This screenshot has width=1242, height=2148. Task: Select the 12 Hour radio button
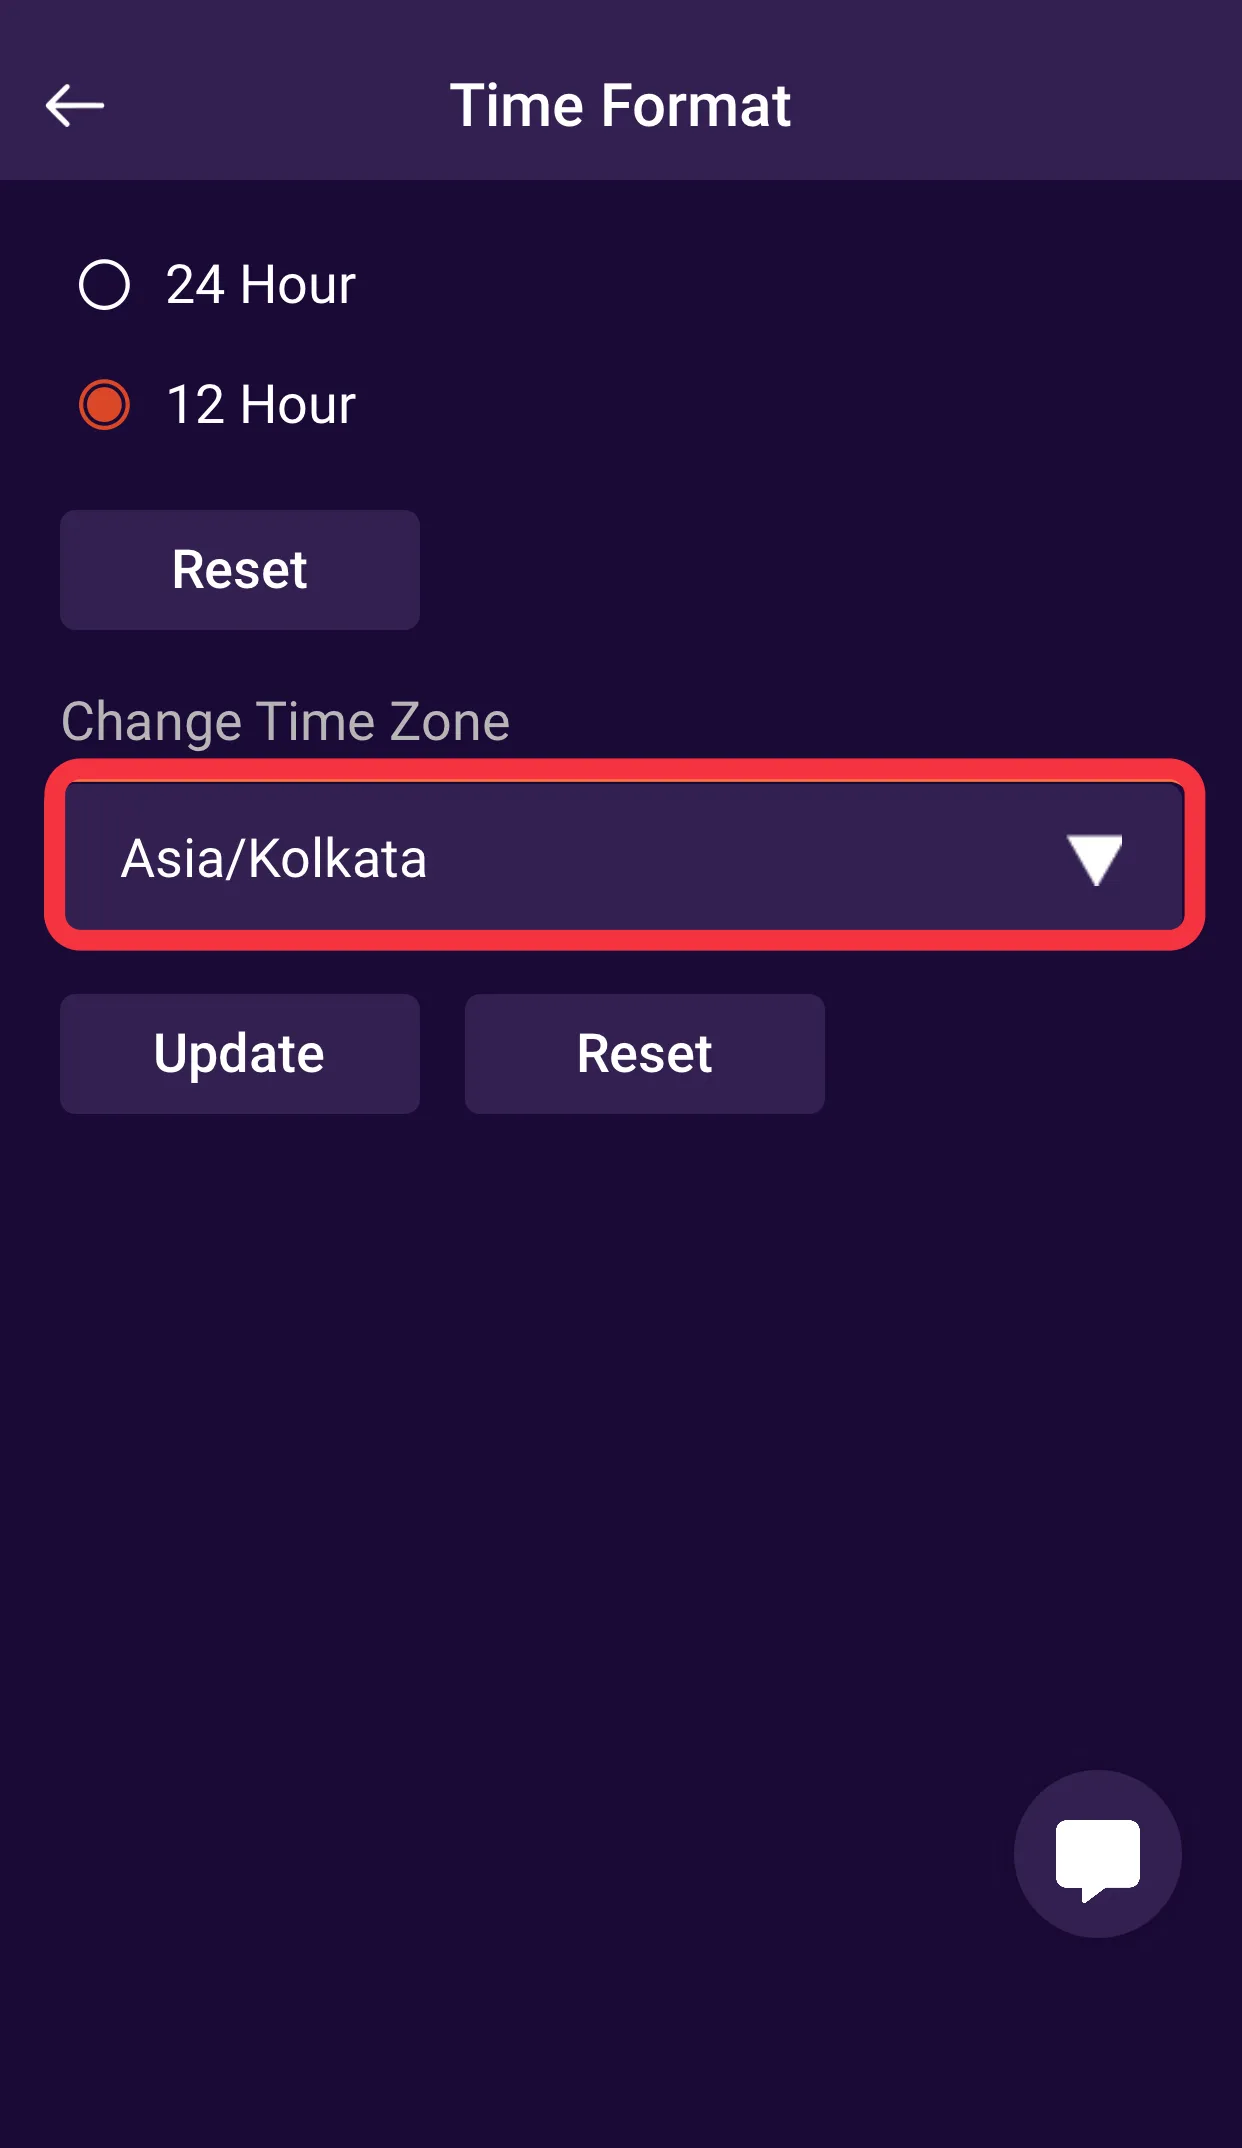click(104, 405)
